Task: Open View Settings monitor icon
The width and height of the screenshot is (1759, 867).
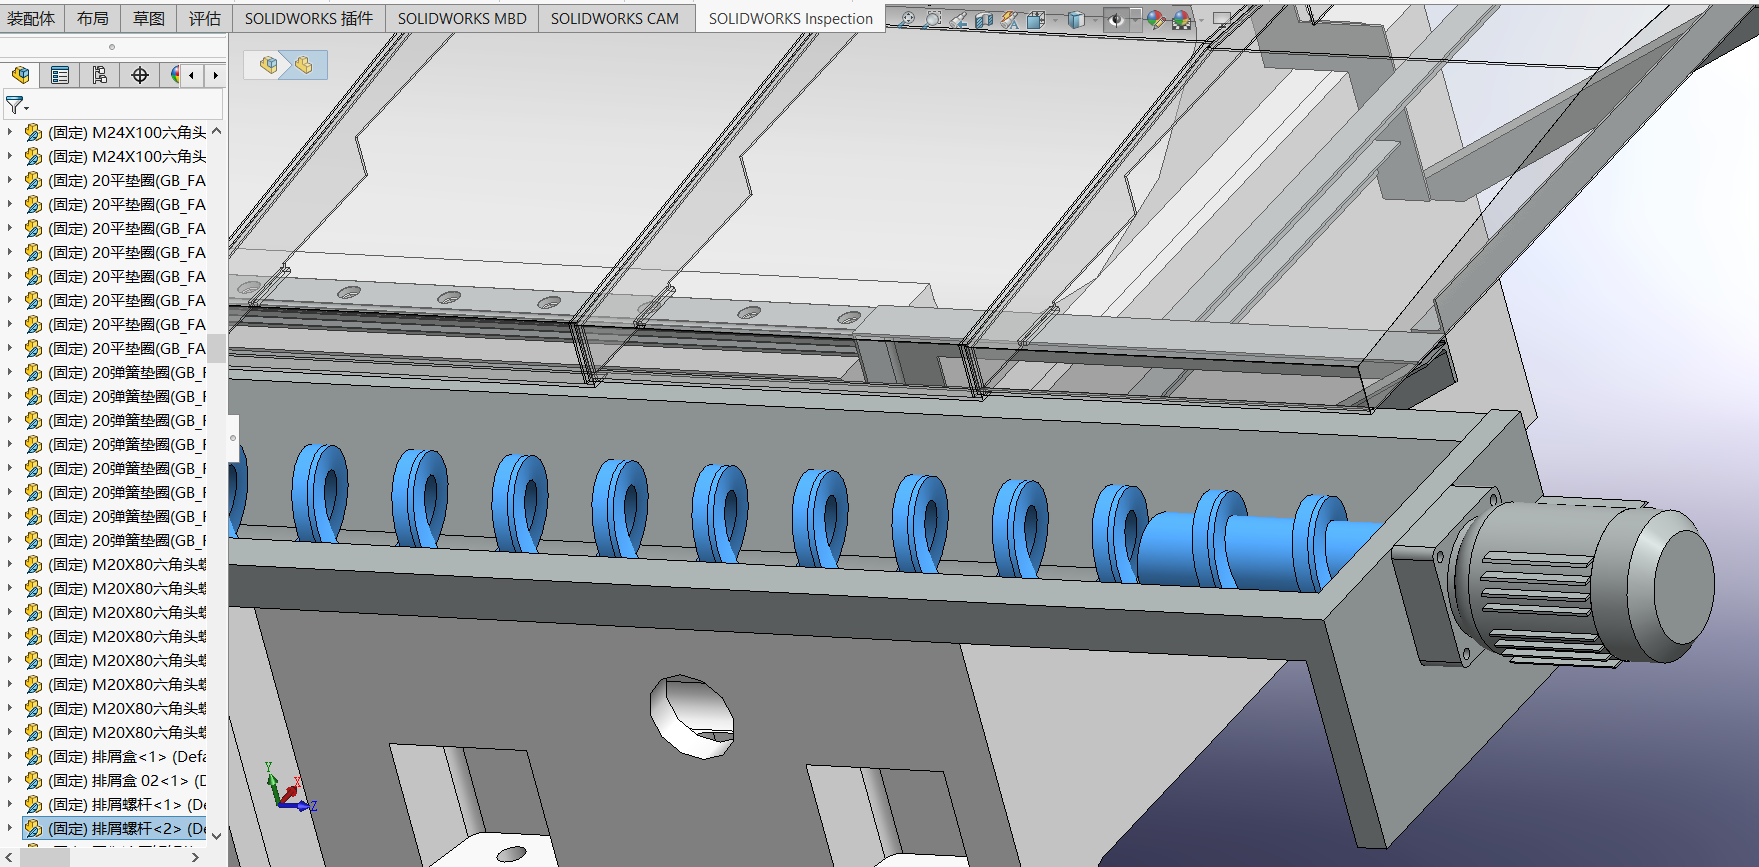Action: [x=1221, y=19]
